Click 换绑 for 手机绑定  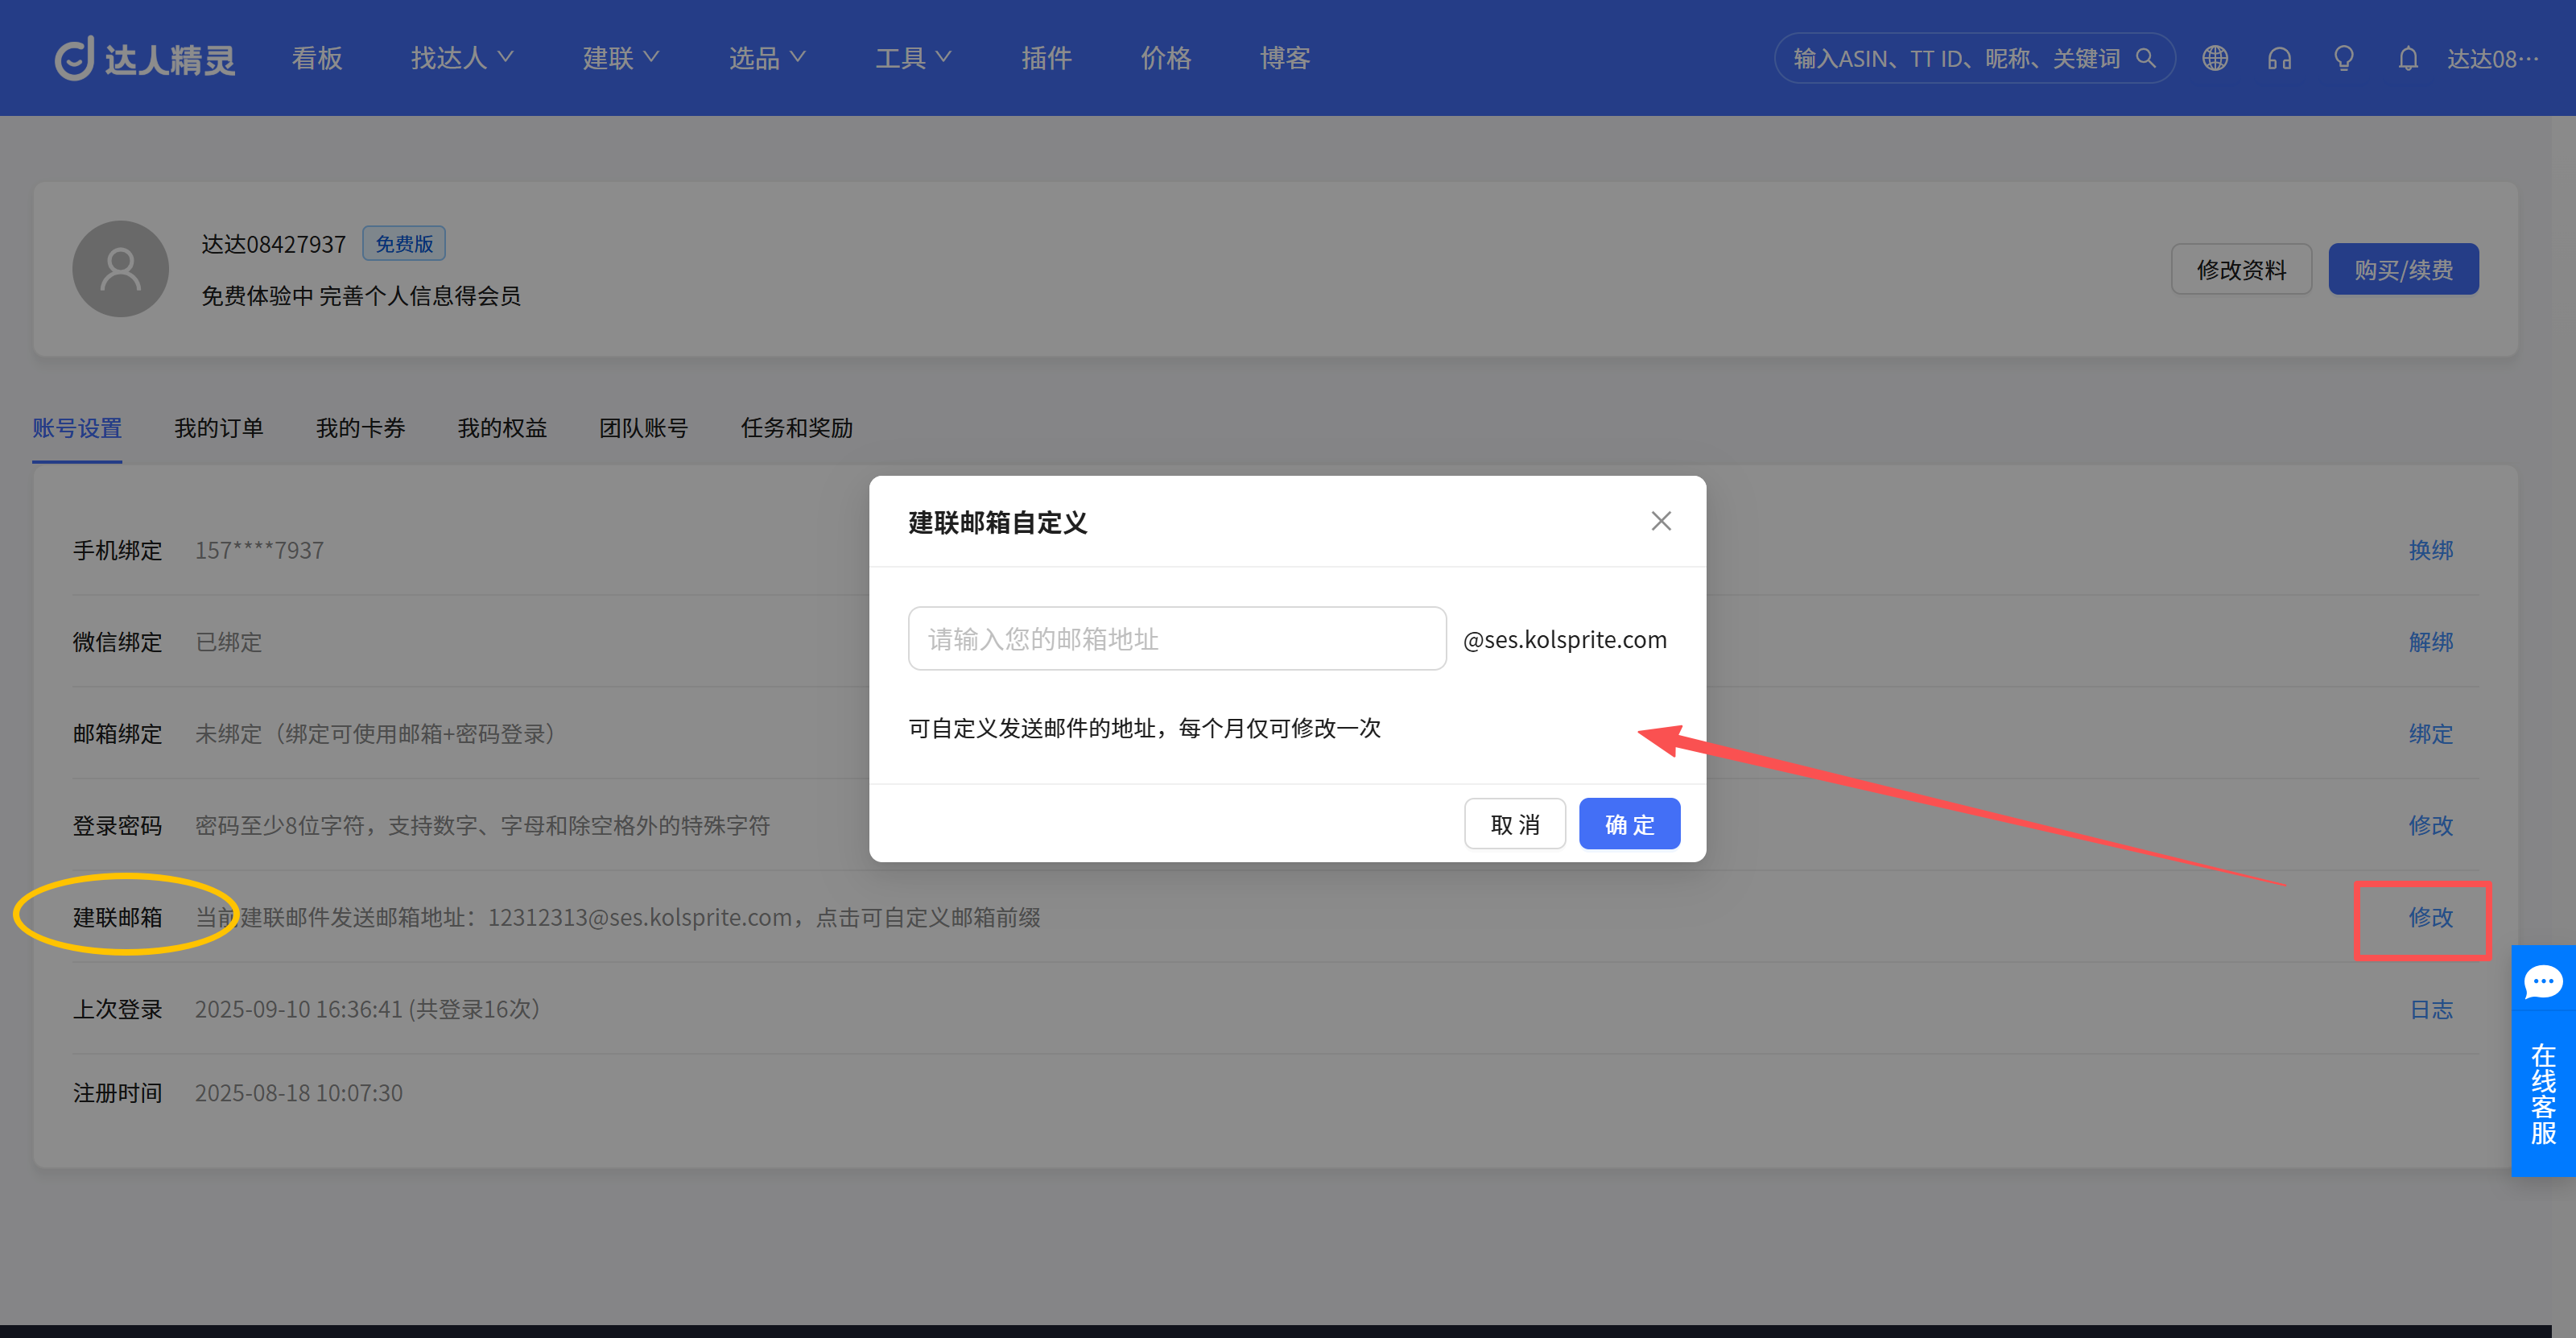[2431, 550]
